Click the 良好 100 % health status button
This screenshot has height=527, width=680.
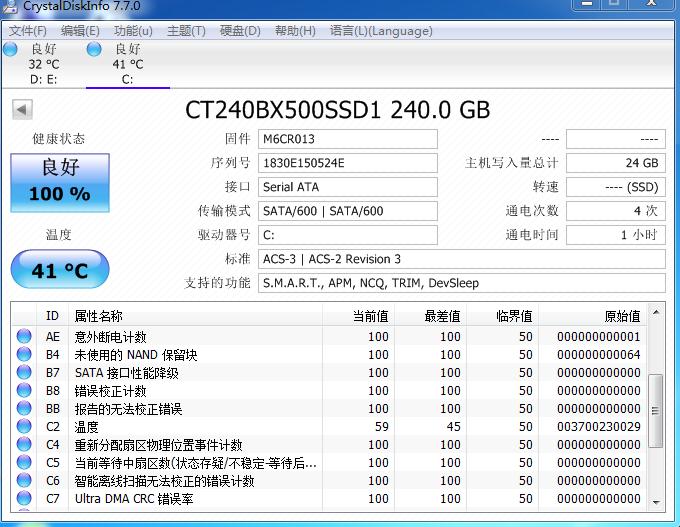60,183
